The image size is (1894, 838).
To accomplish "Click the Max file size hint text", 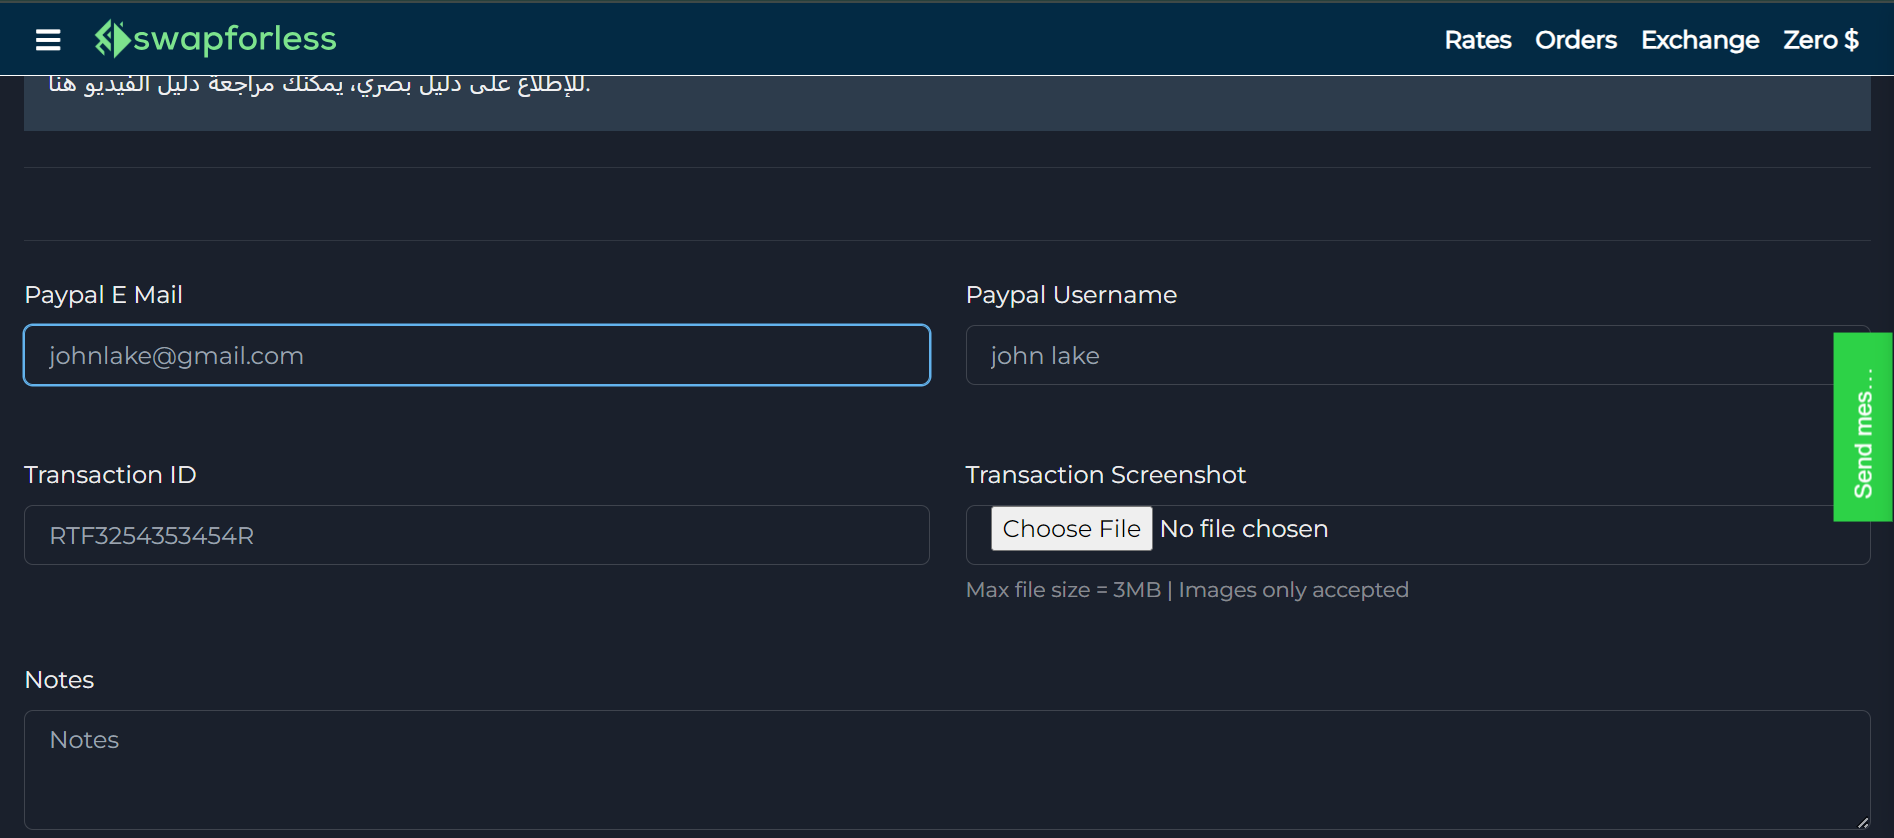I will coord(1186,590).
